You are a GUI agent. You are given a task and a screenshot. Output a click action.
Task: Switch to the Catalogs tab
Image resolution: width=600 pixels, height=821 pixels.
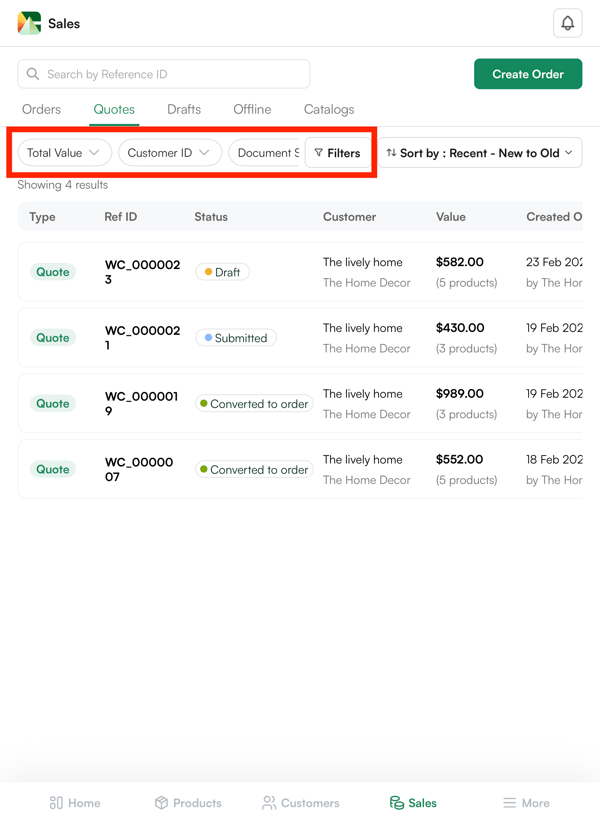[x=329, y=109]
